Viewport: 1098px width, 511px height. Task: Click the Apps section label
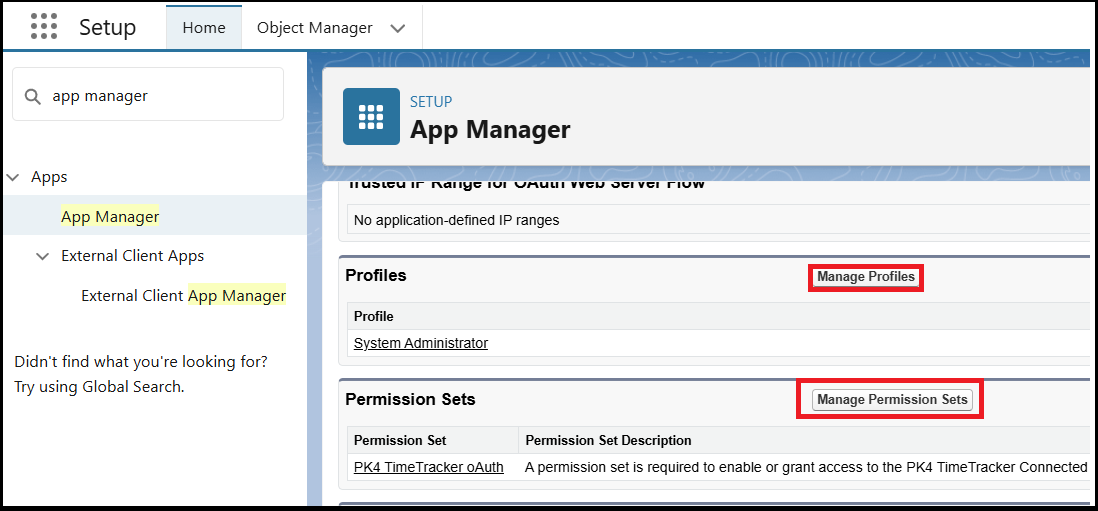[49, 177]
